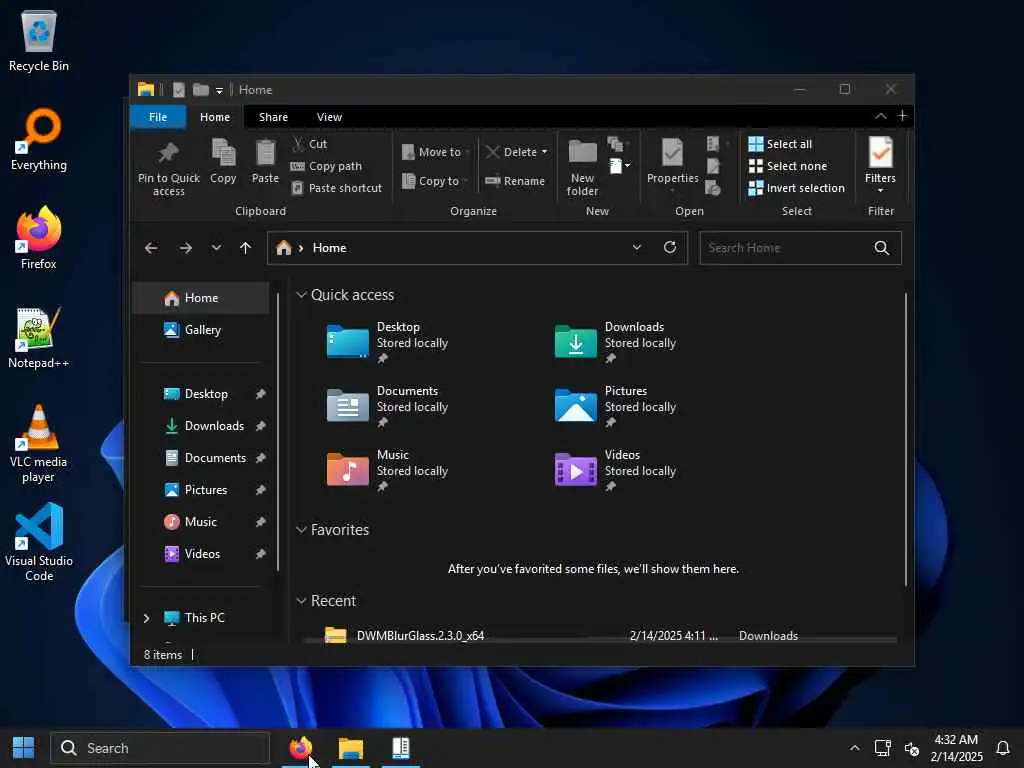Open Customize Quick Access Toolbar dropdown

pyautogui.click(x=219, y=90)
